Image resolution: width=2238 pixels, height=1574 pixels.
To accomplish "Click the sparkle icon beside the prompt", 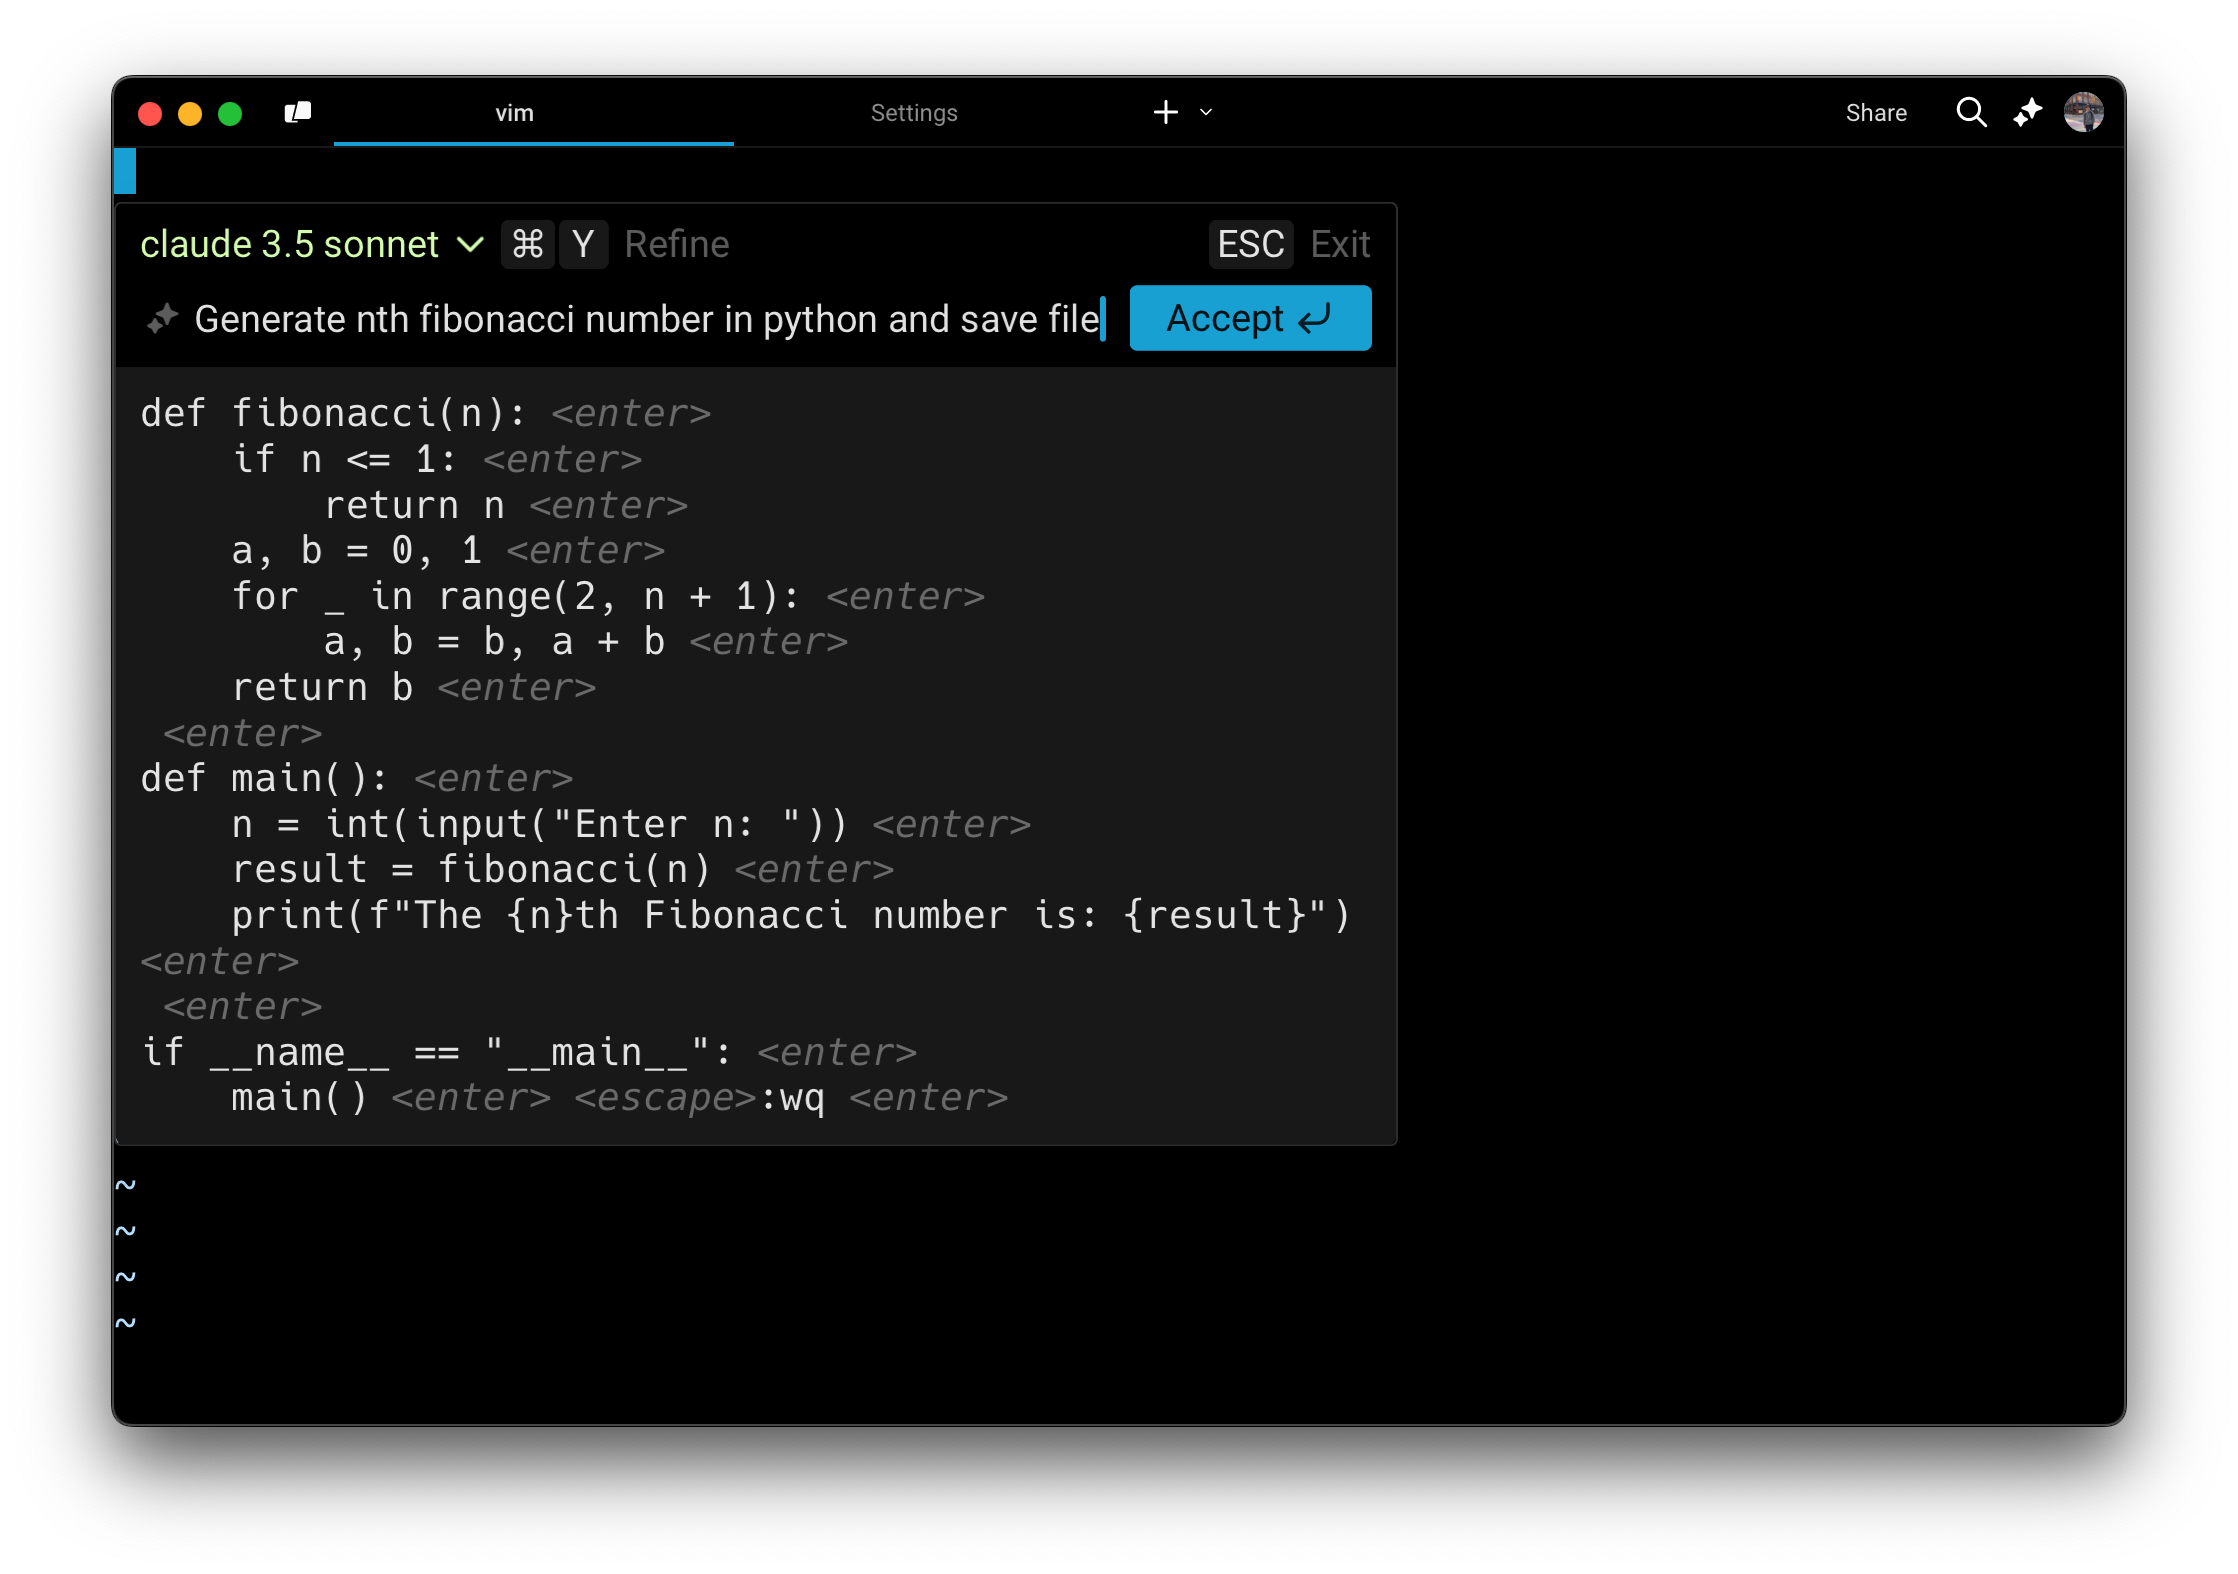I will pos(162,319).
